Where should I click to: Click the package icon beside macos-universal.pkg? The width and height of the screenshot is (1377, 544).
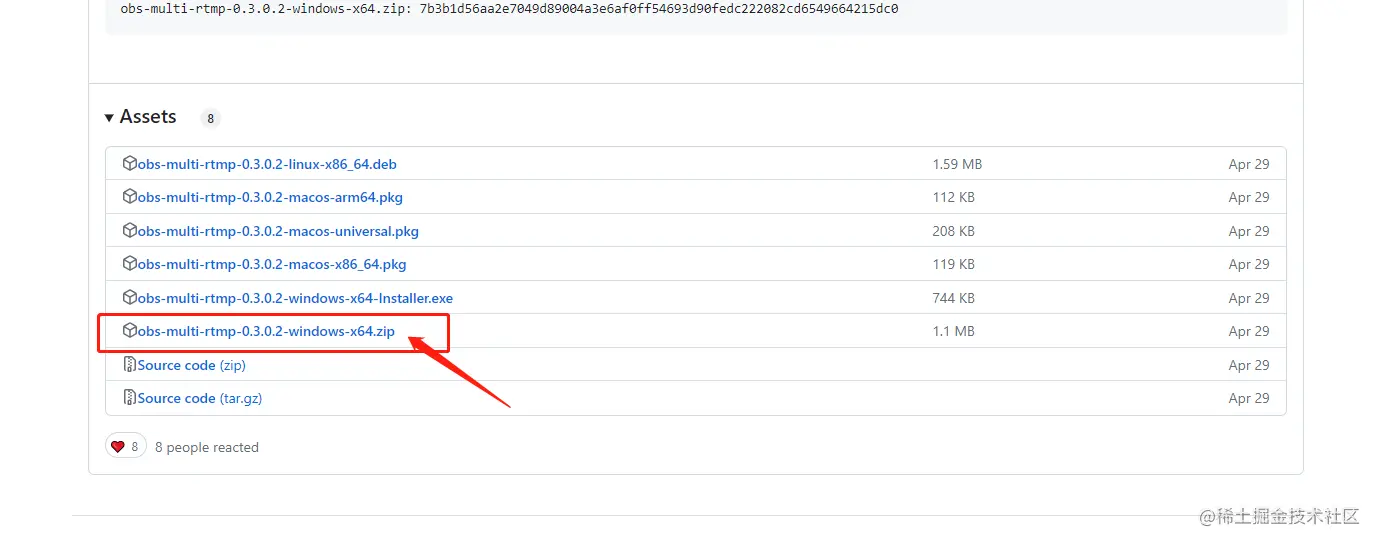pyautogui.click(x=129, y=230)
